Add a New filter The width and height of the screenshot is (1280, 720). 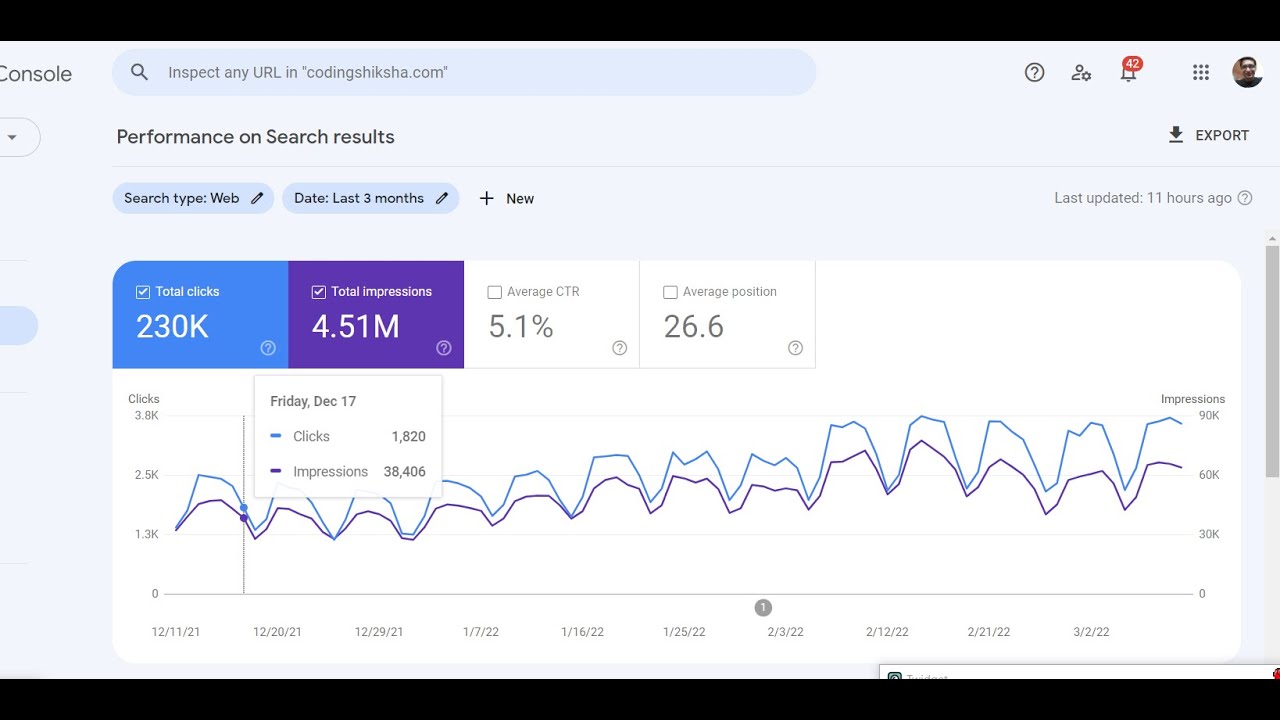click(x=507, y=198)
